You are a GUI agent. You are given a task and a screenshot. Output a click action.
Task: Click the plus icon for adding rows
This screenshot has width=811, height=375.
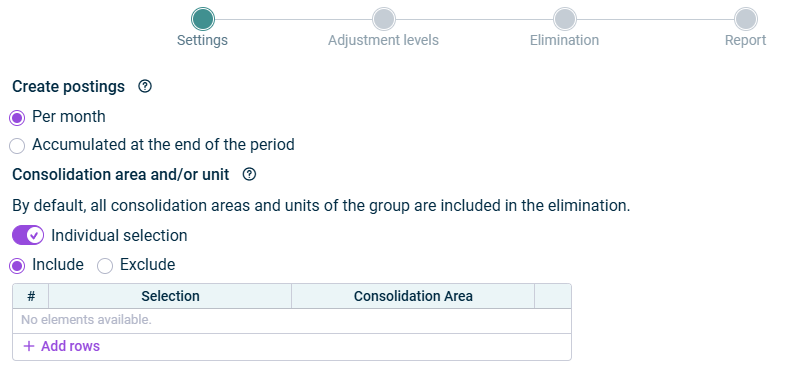[29, 346]
